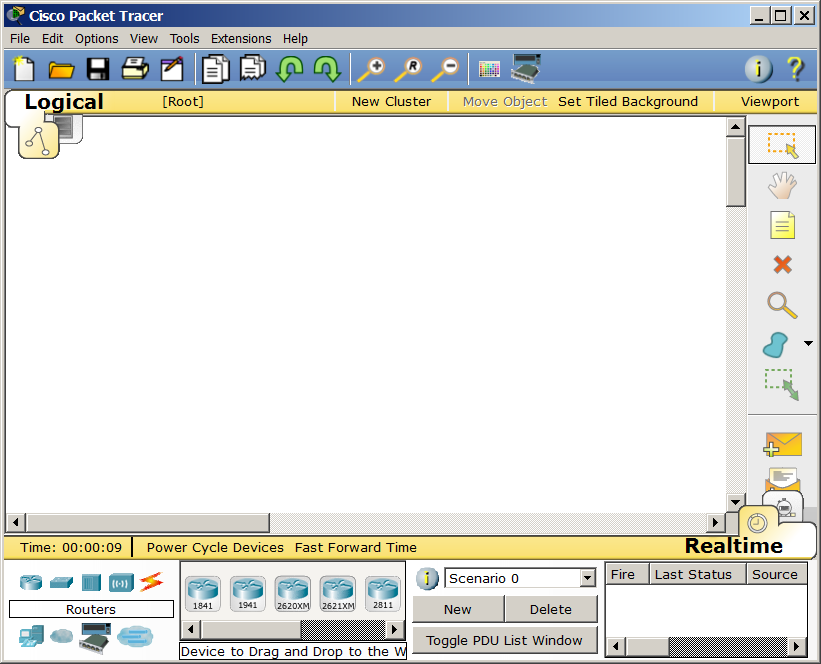The width and height of the screenshot is (821, 664).
Task: Select the Inspect magnifier tool
Action: (782, 305)
